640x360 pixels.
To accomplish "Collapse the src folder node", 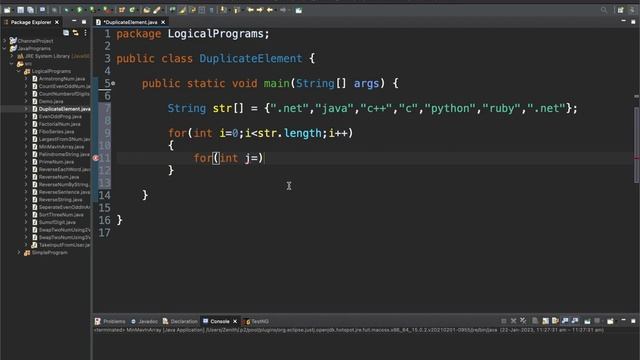I will pos(12,64).
